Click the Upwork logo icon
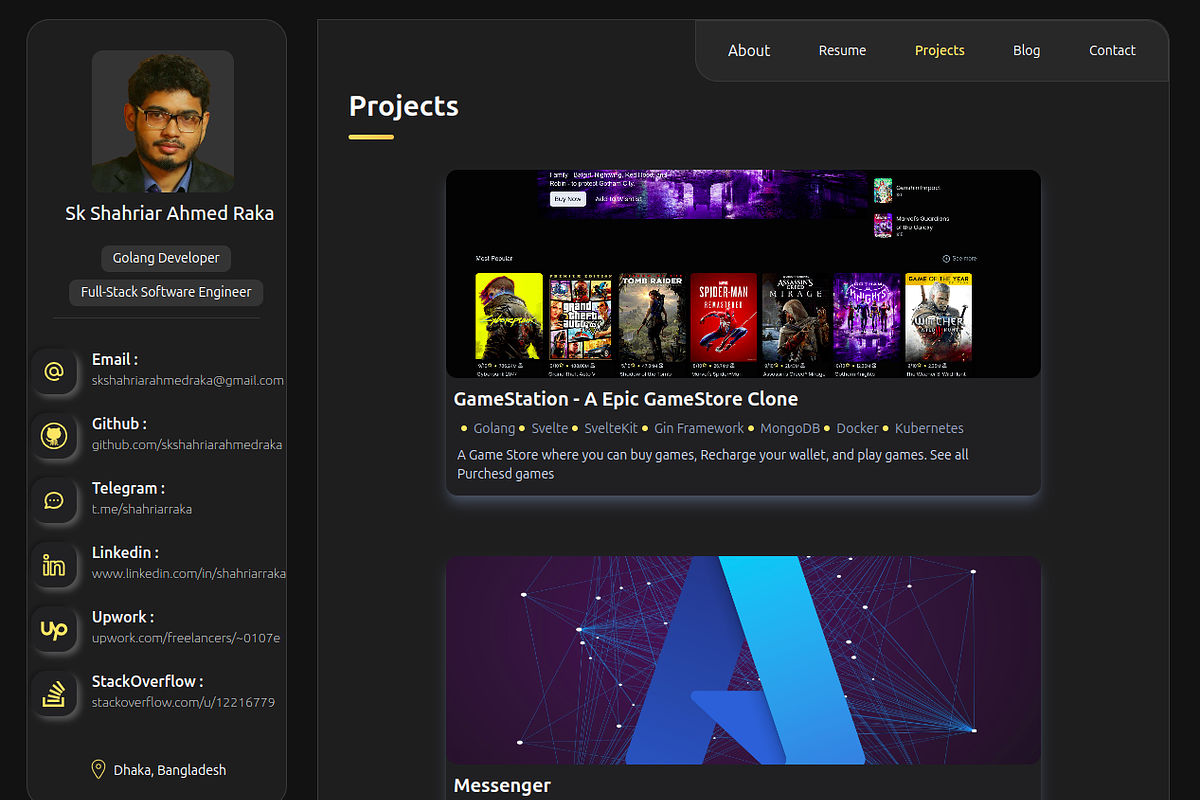 click(54, 630)
